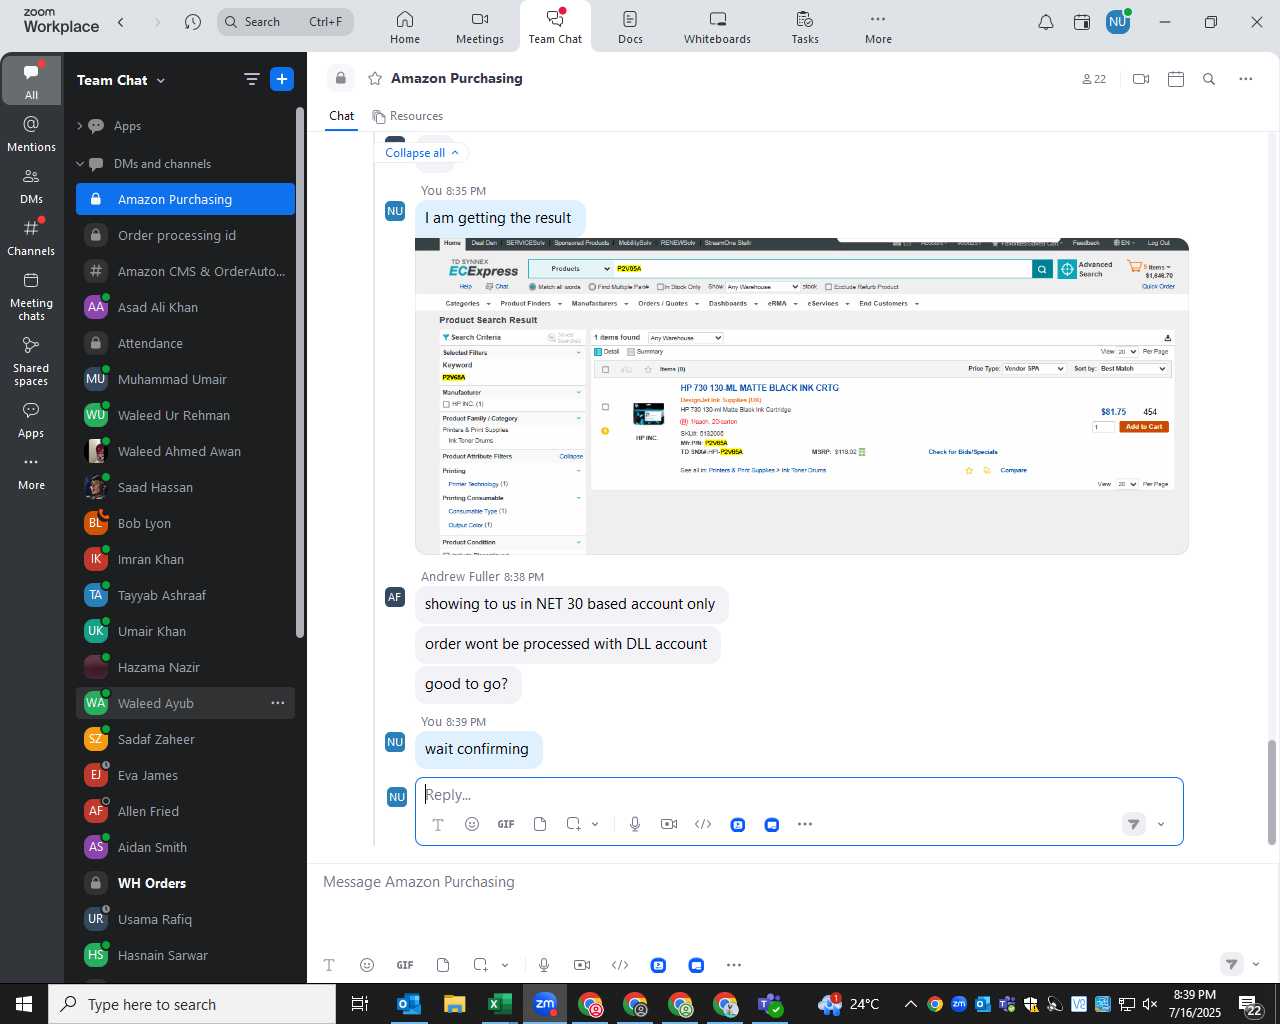The height and width of the screenshot is (1024, 1280).
Task: Click the Reply text field
Action: pyautogui.click(x=799, y=795)
